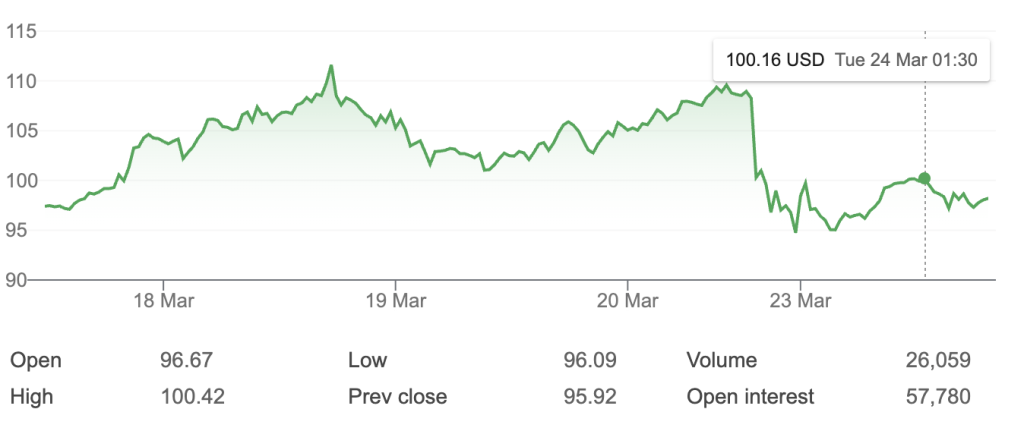Click the Open stat label
This screenshot has width=1024, height=431.
coord(35,361)
